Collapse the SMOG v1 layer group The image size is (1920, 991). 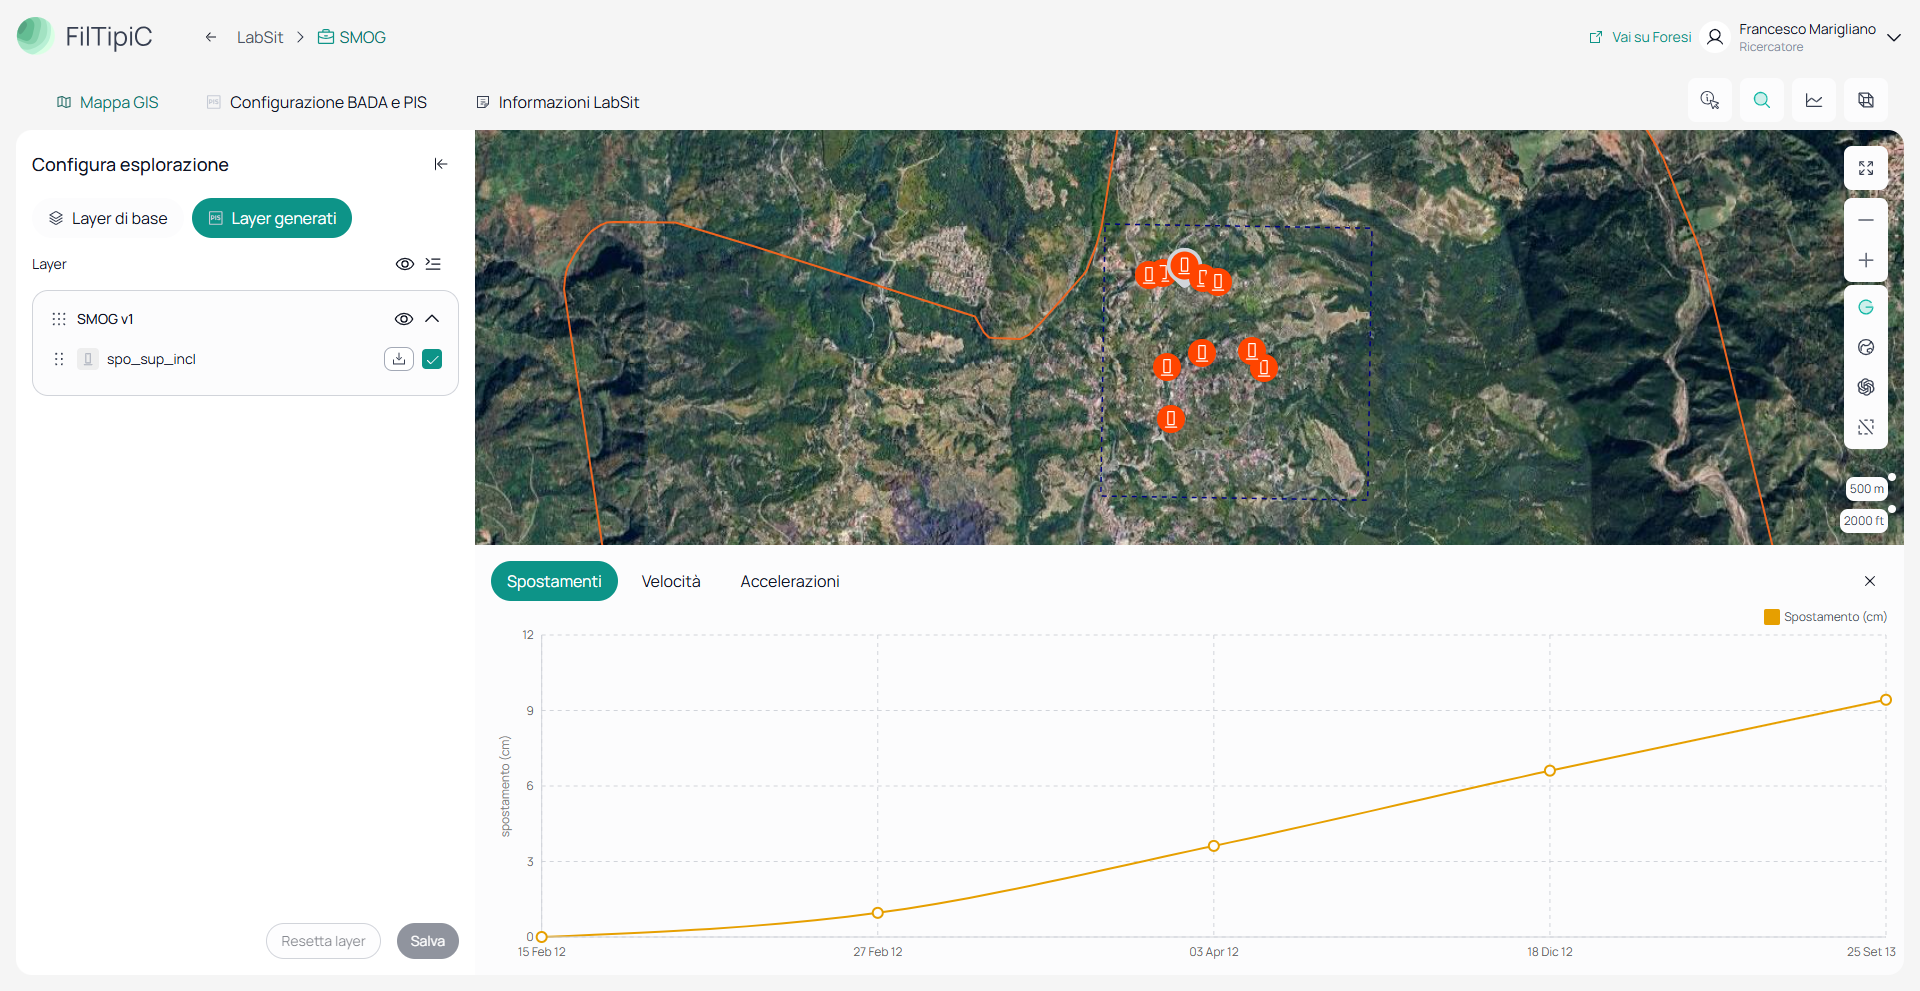[432, 319]
